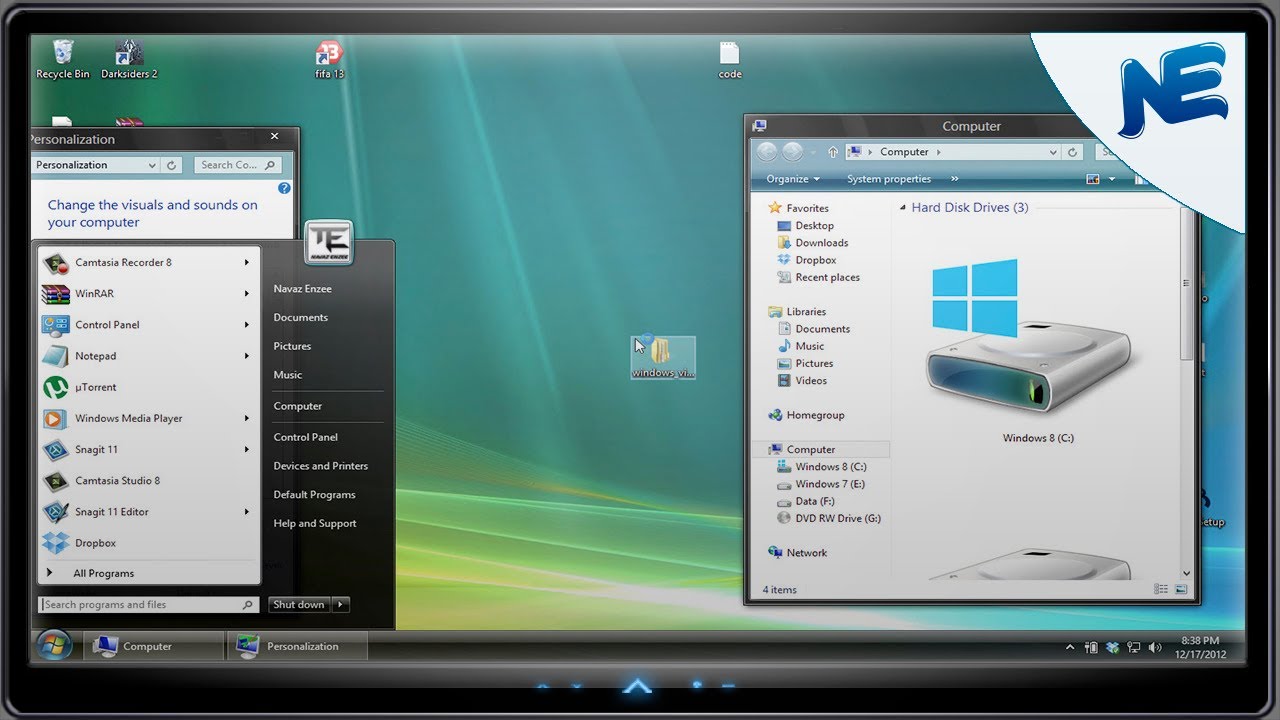1280x720 pixels.
Task: Expand the Camtasia Recorder 8 submenu arrow
Action: [246, 263]
